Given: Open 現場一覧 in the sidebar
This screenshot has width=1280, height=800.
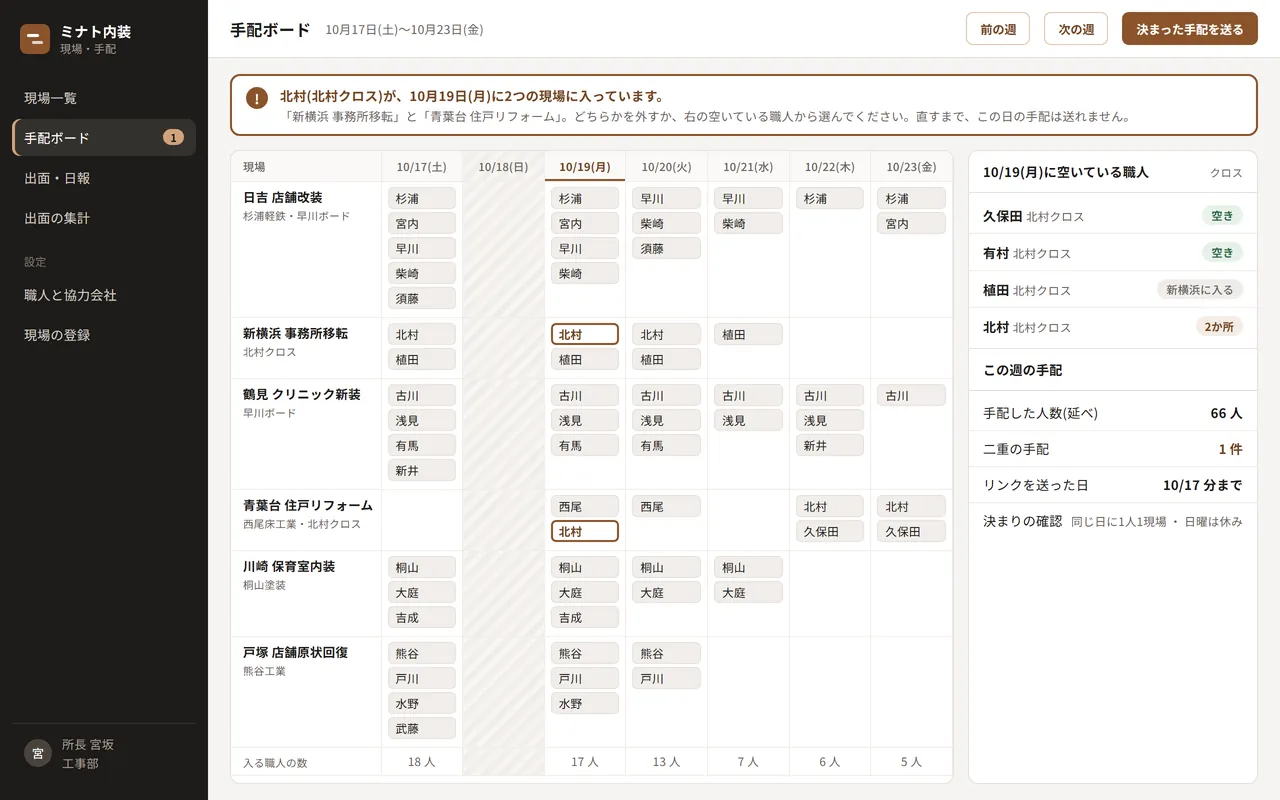Looking at the screenshot, I should (104, 98).
